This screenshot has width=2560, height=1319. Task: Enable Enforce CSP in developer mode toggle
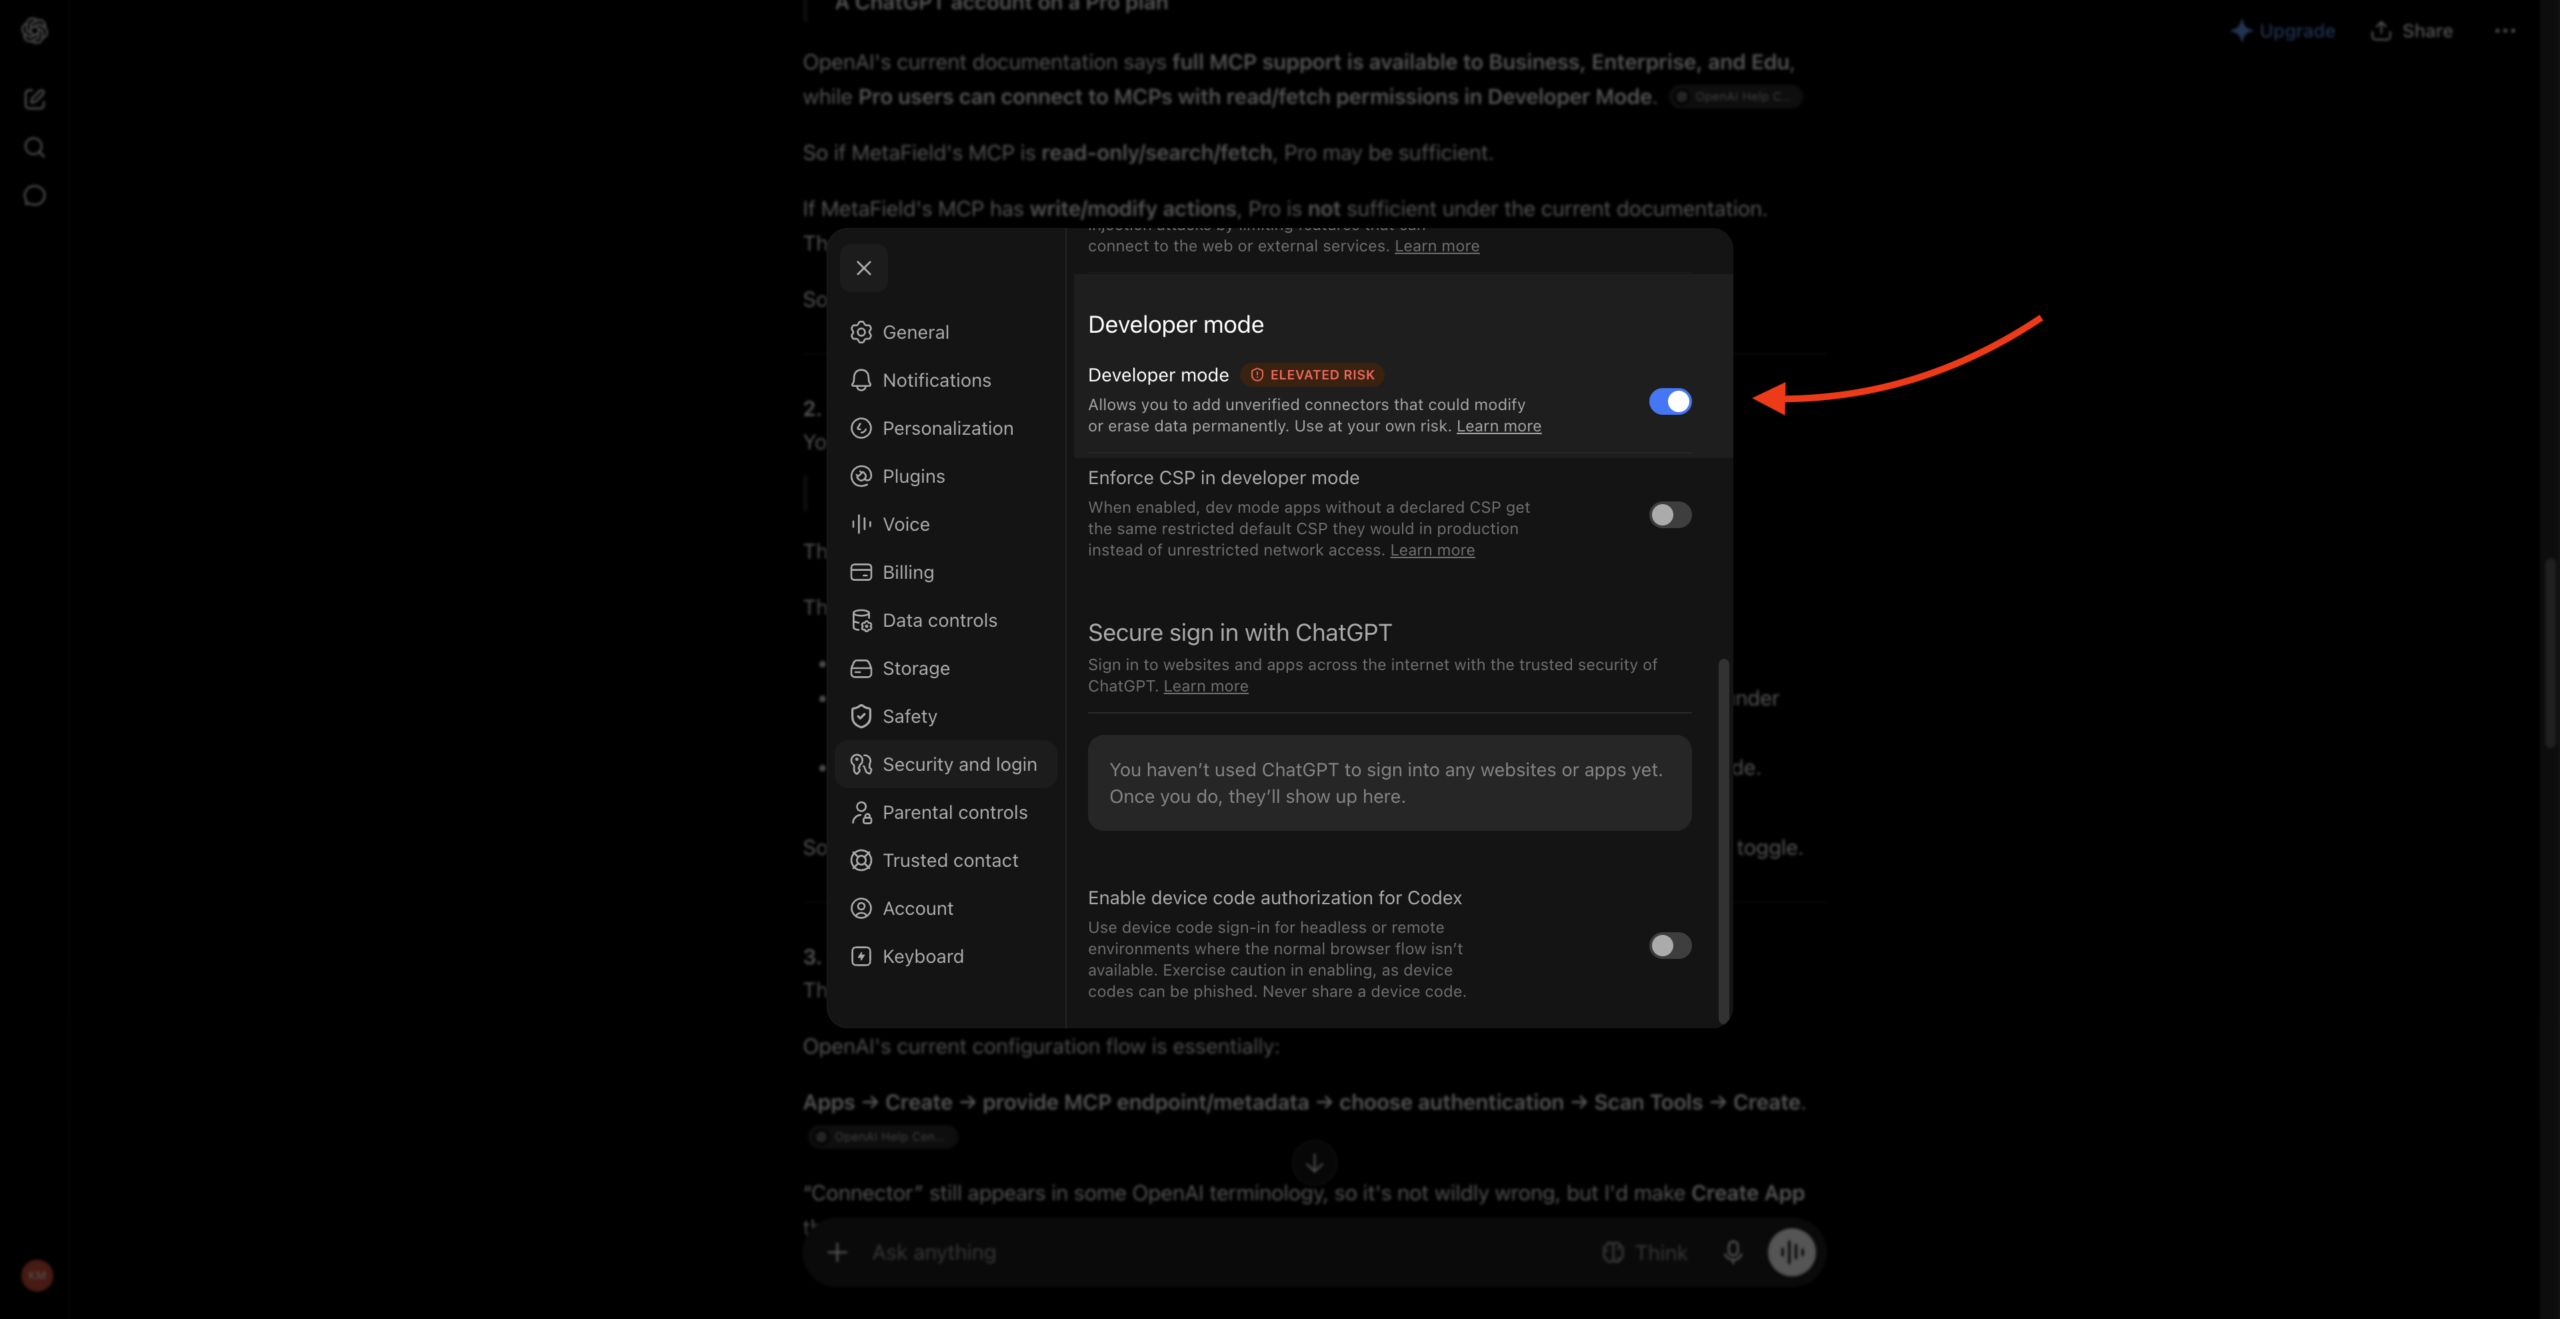[x=1670, y=515]
